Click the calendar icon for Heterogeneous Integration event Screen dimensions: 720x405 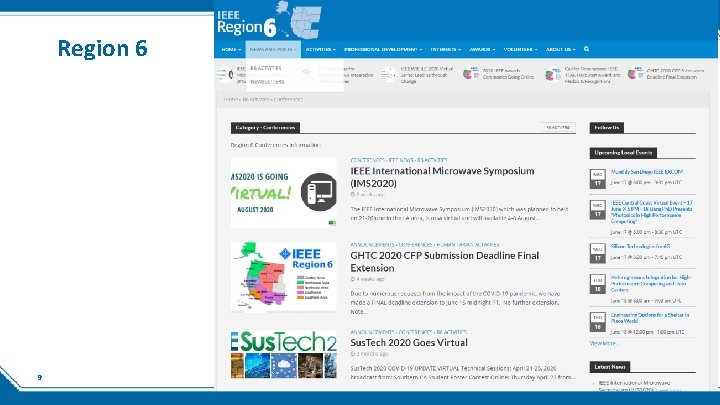[x=597, y=284]
